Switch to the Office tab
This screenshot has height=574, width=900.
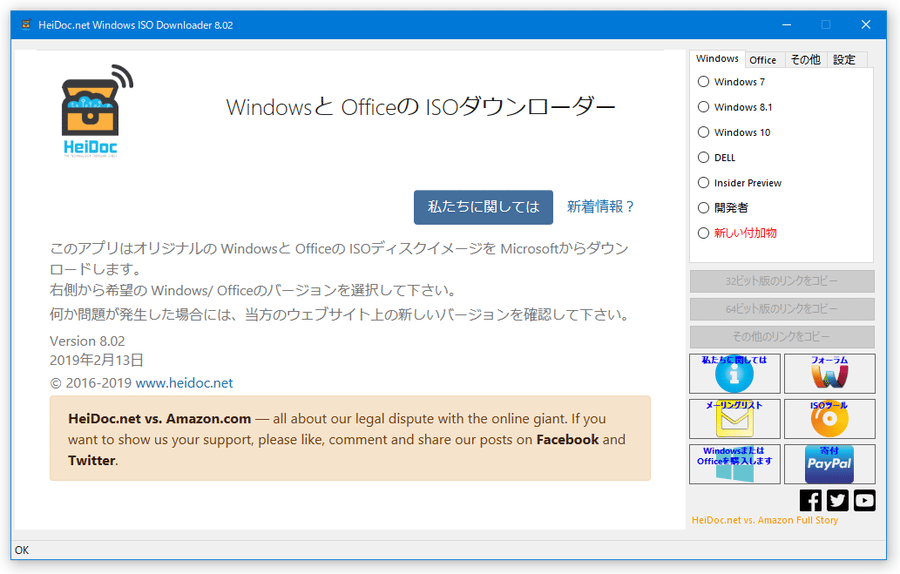[x=763, y=60]
